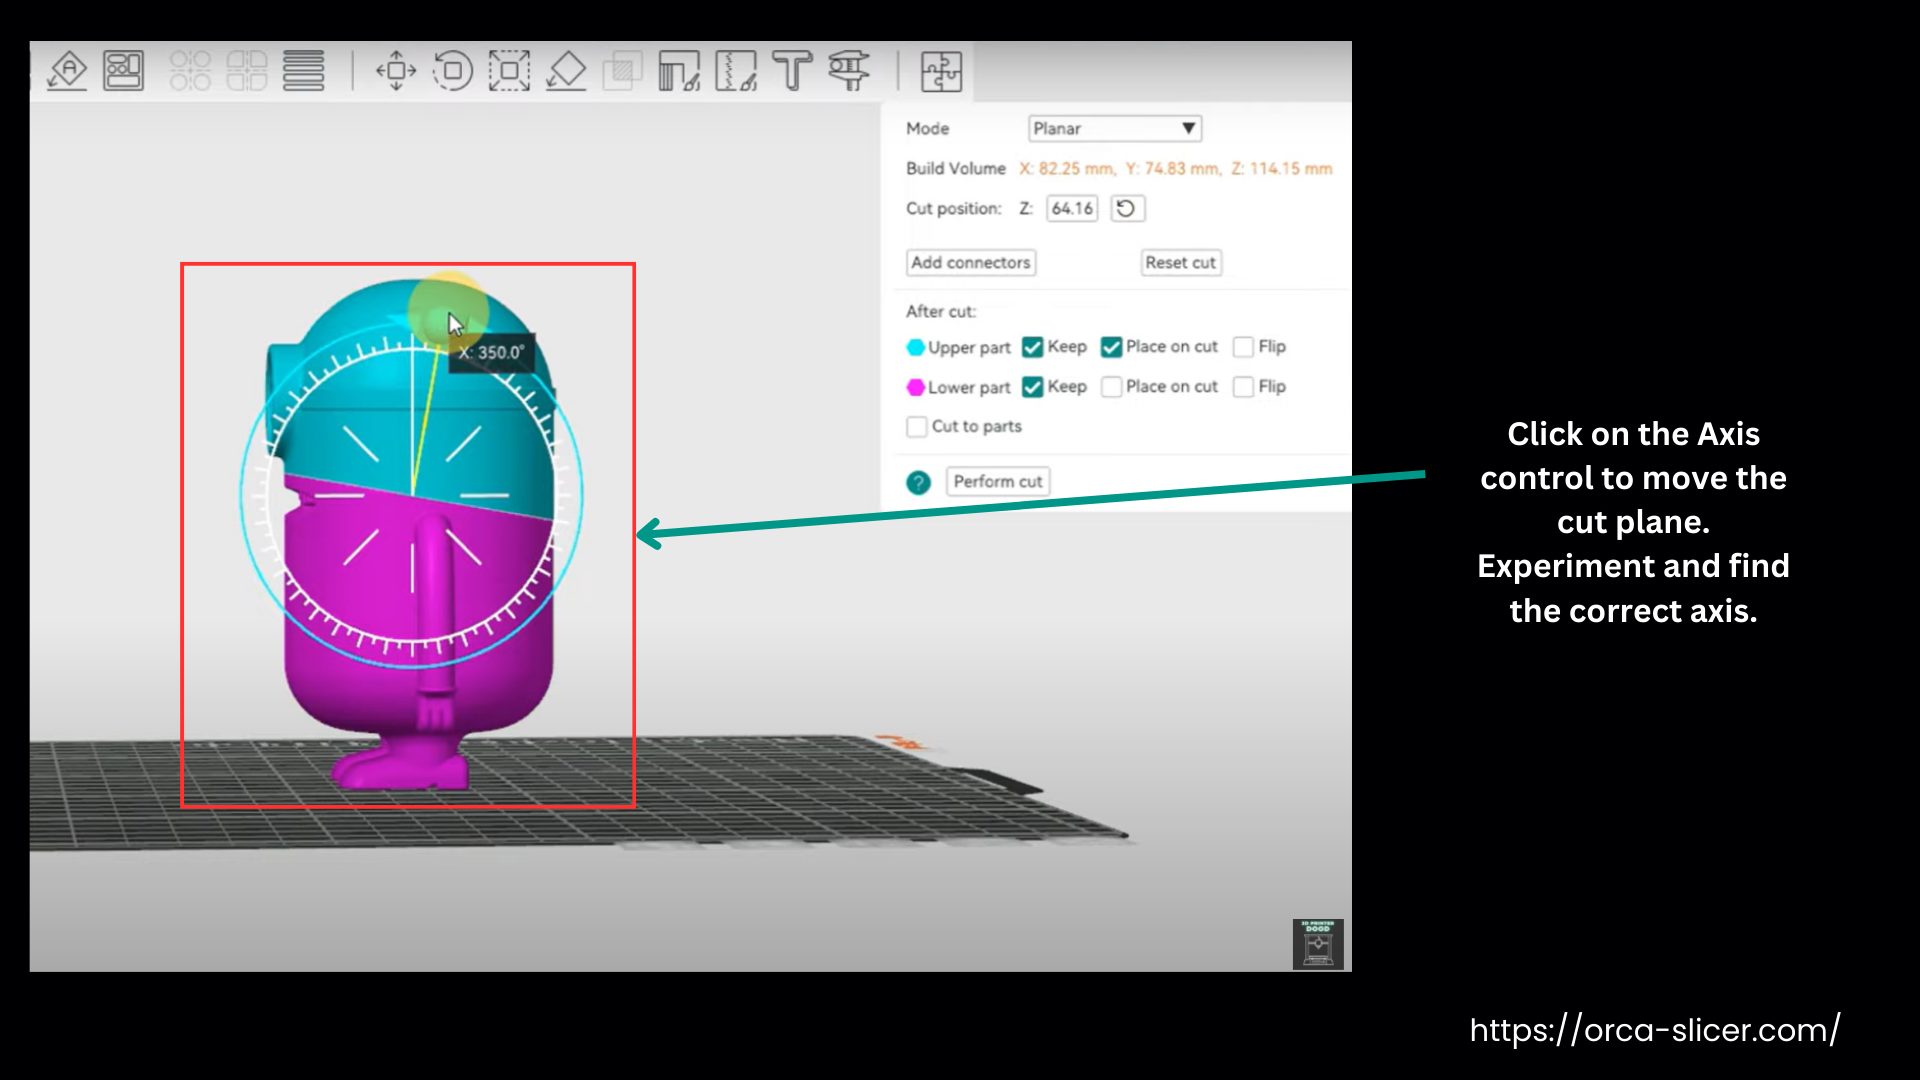Open the Mode dropdown set to Planar

point(1114,128)
